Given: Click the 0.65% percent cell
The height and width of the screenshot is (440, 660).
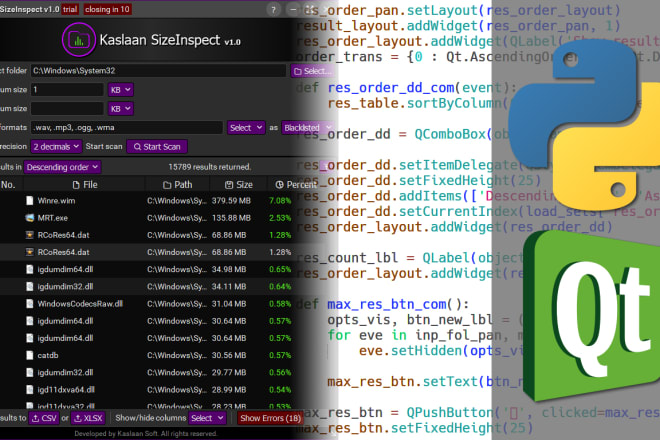Looking at the screenshot, I should tap(280, 269).
